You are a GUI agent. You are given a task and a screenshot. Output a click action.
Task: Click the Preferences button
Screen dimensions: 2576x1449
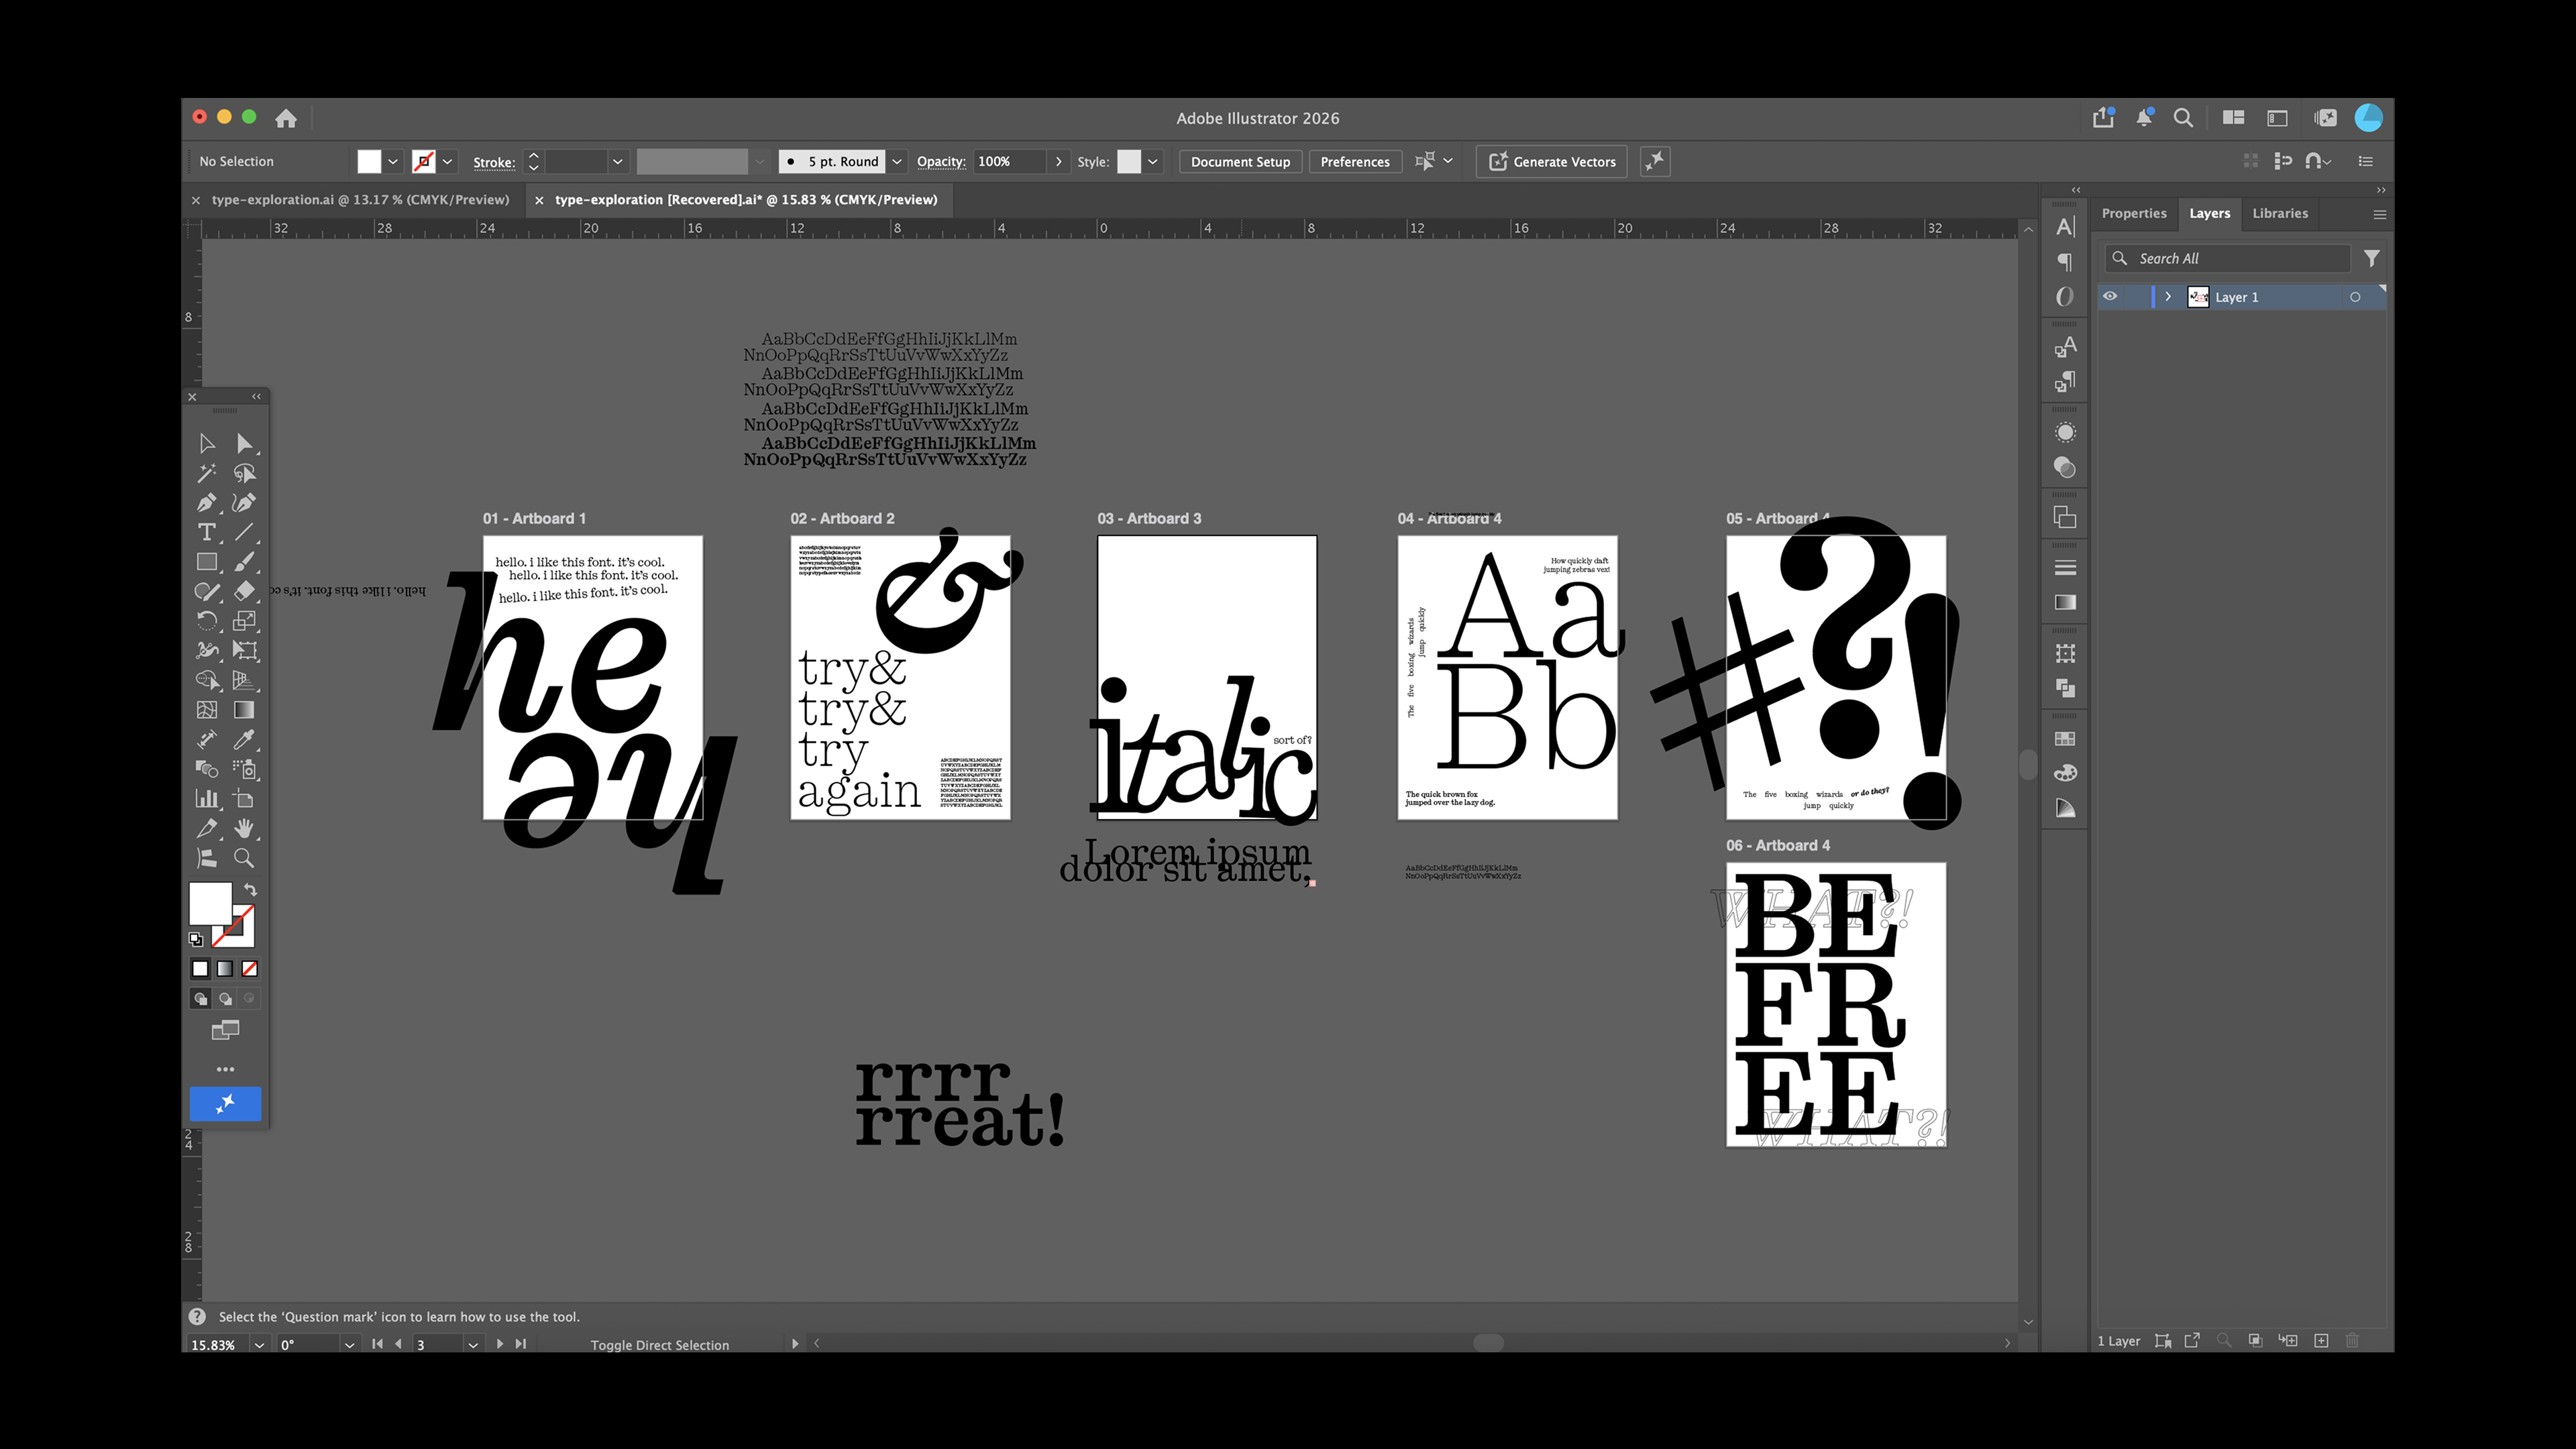[x=1355, y=162]
